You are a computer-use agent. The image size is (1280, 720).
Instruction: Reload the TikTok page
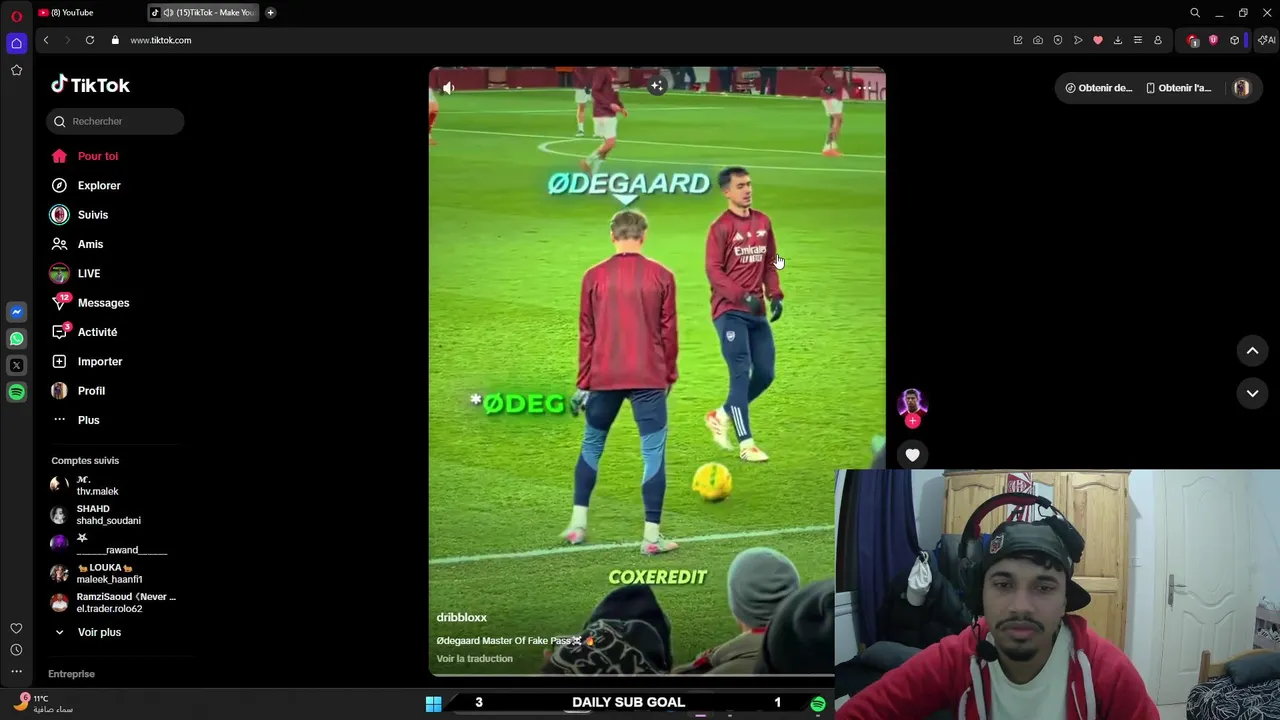(x=90, y=40)
